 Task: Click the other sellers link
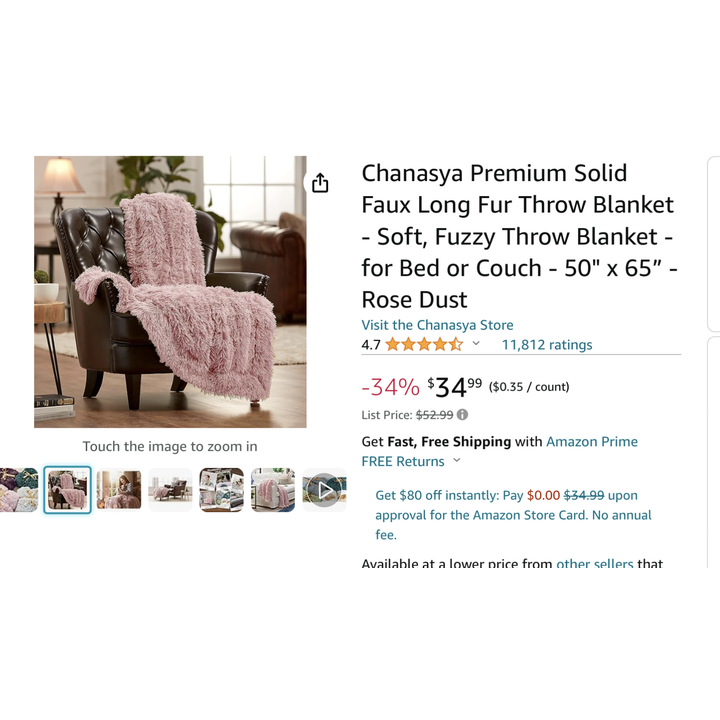point(595,563)
